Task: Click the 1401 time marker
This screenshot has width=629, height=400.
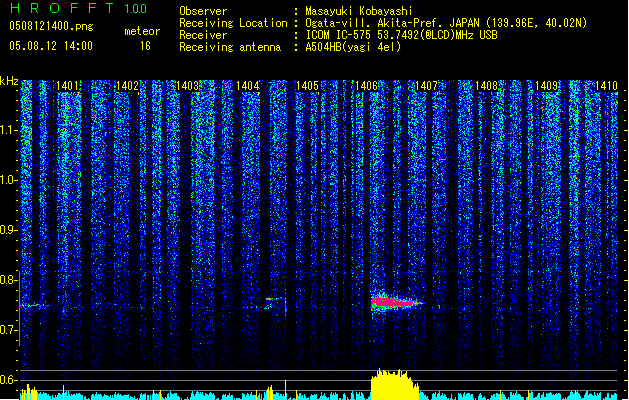Action: click(x=67, y=86)
